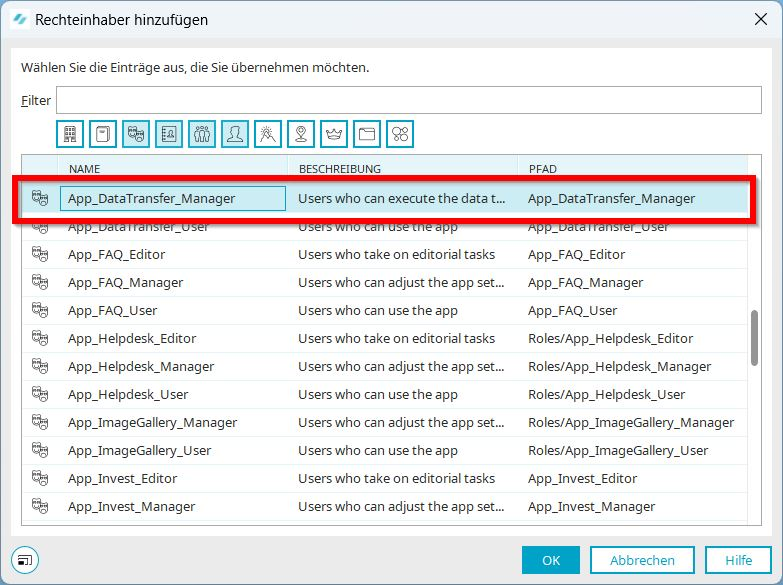Click the window layout icon at bottom-left

click(25, 560)
